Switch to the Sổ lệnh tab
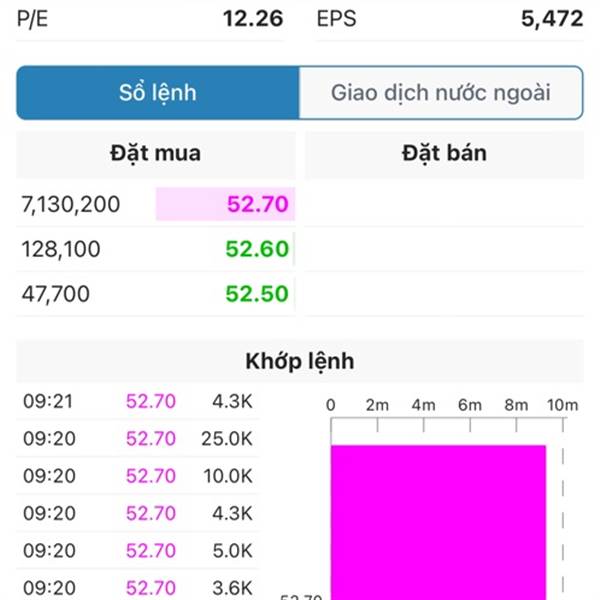 point(158,93)
